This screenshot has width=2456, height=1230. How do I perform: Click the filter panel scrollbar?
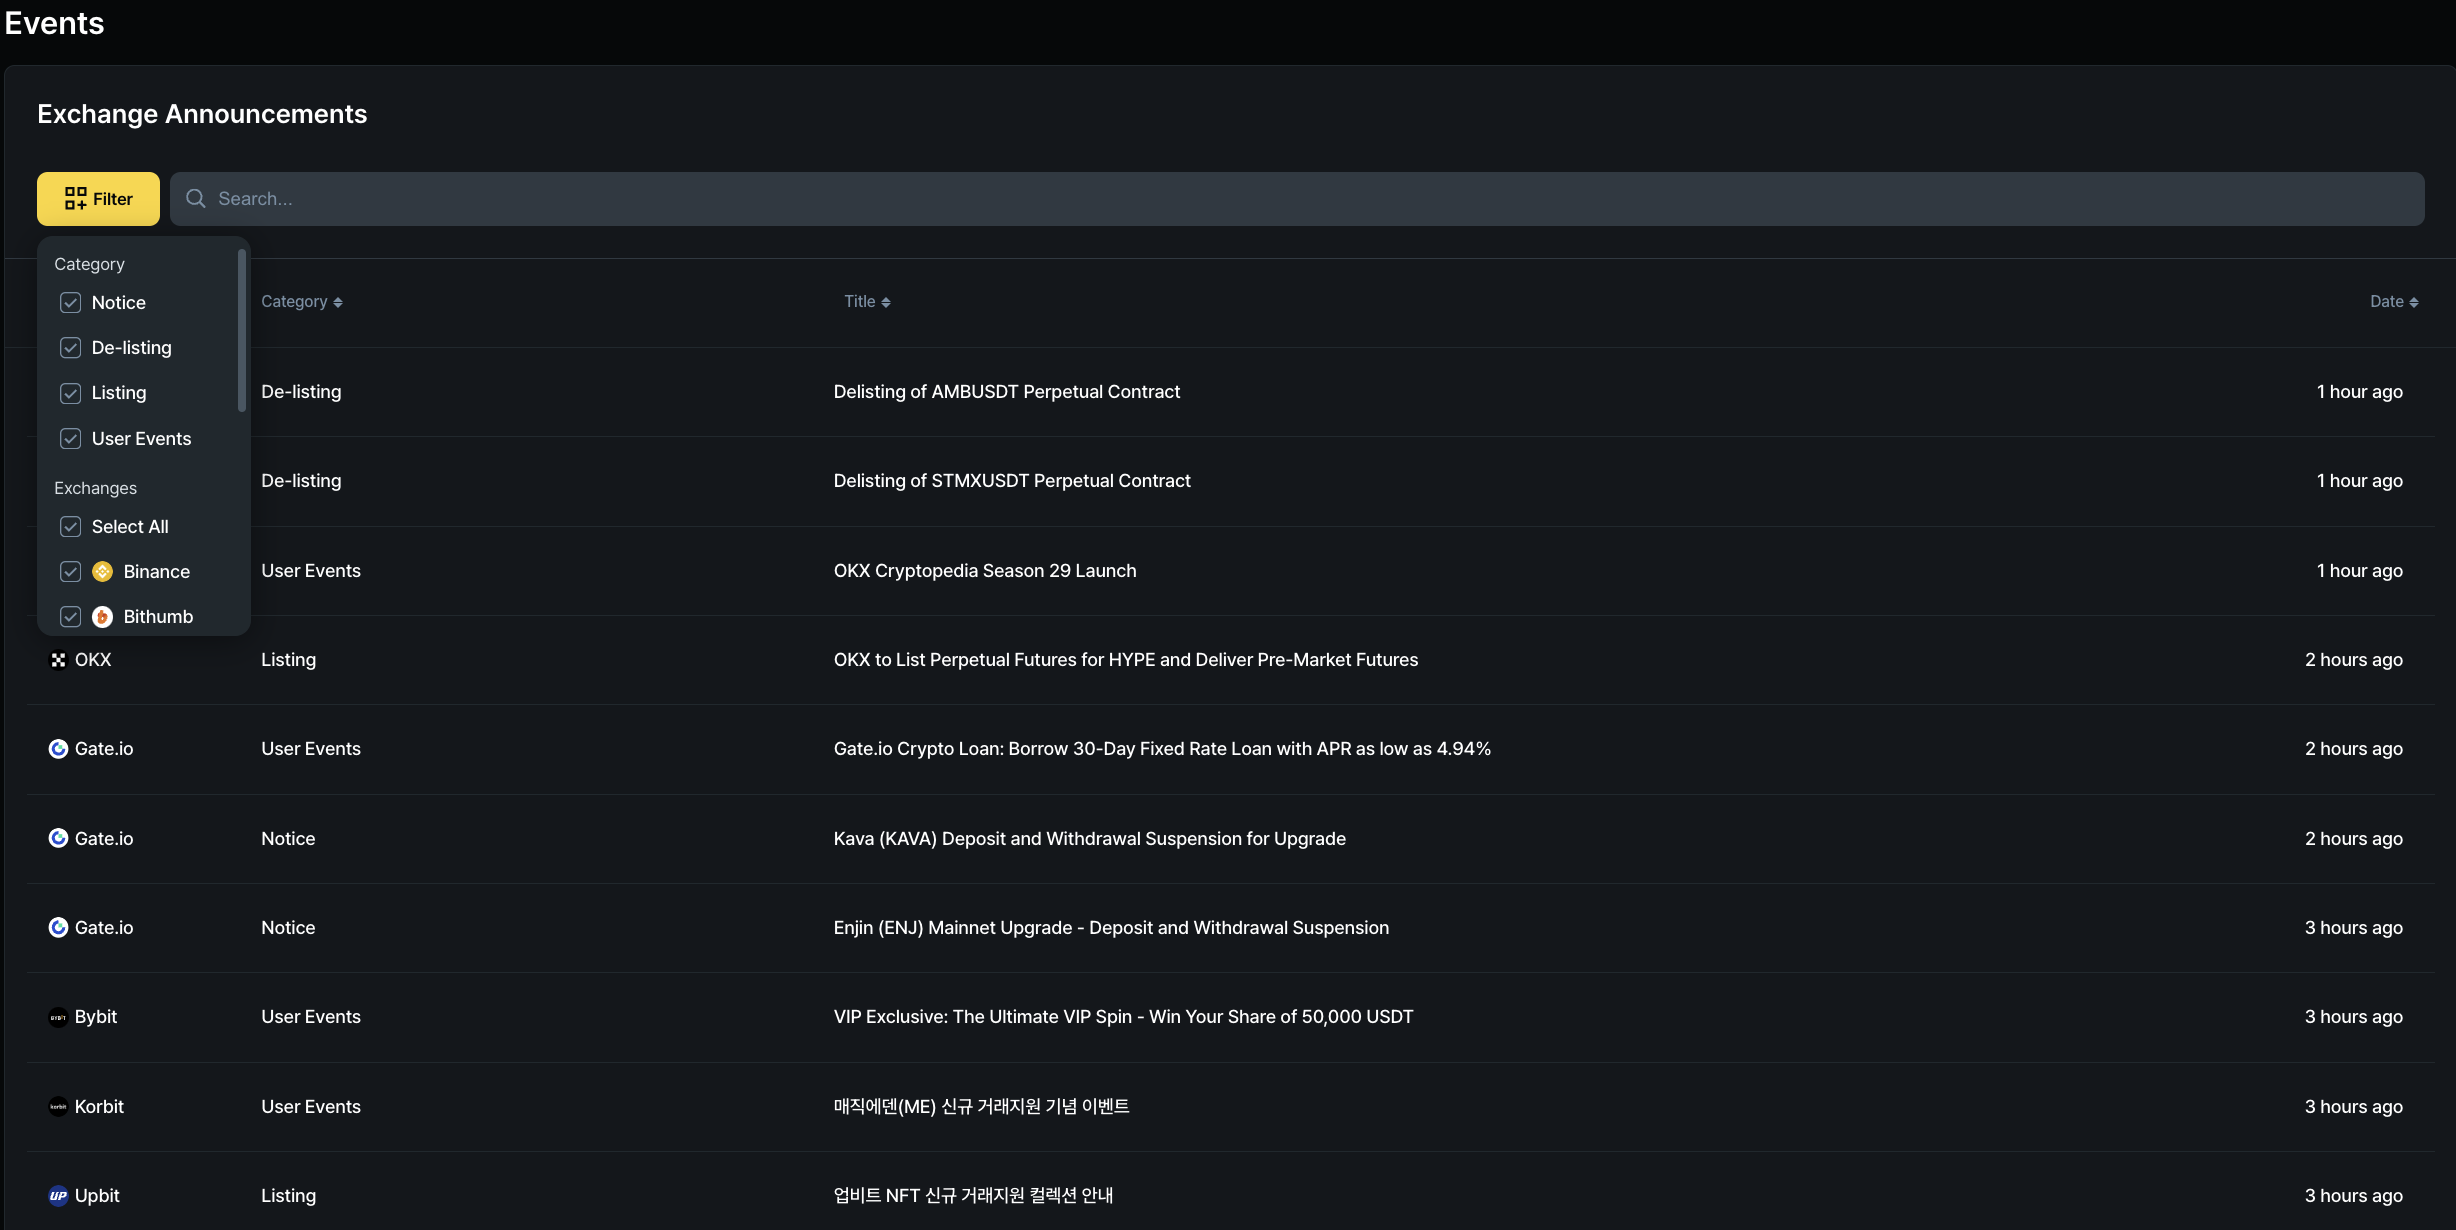click(x=241, y=330)
